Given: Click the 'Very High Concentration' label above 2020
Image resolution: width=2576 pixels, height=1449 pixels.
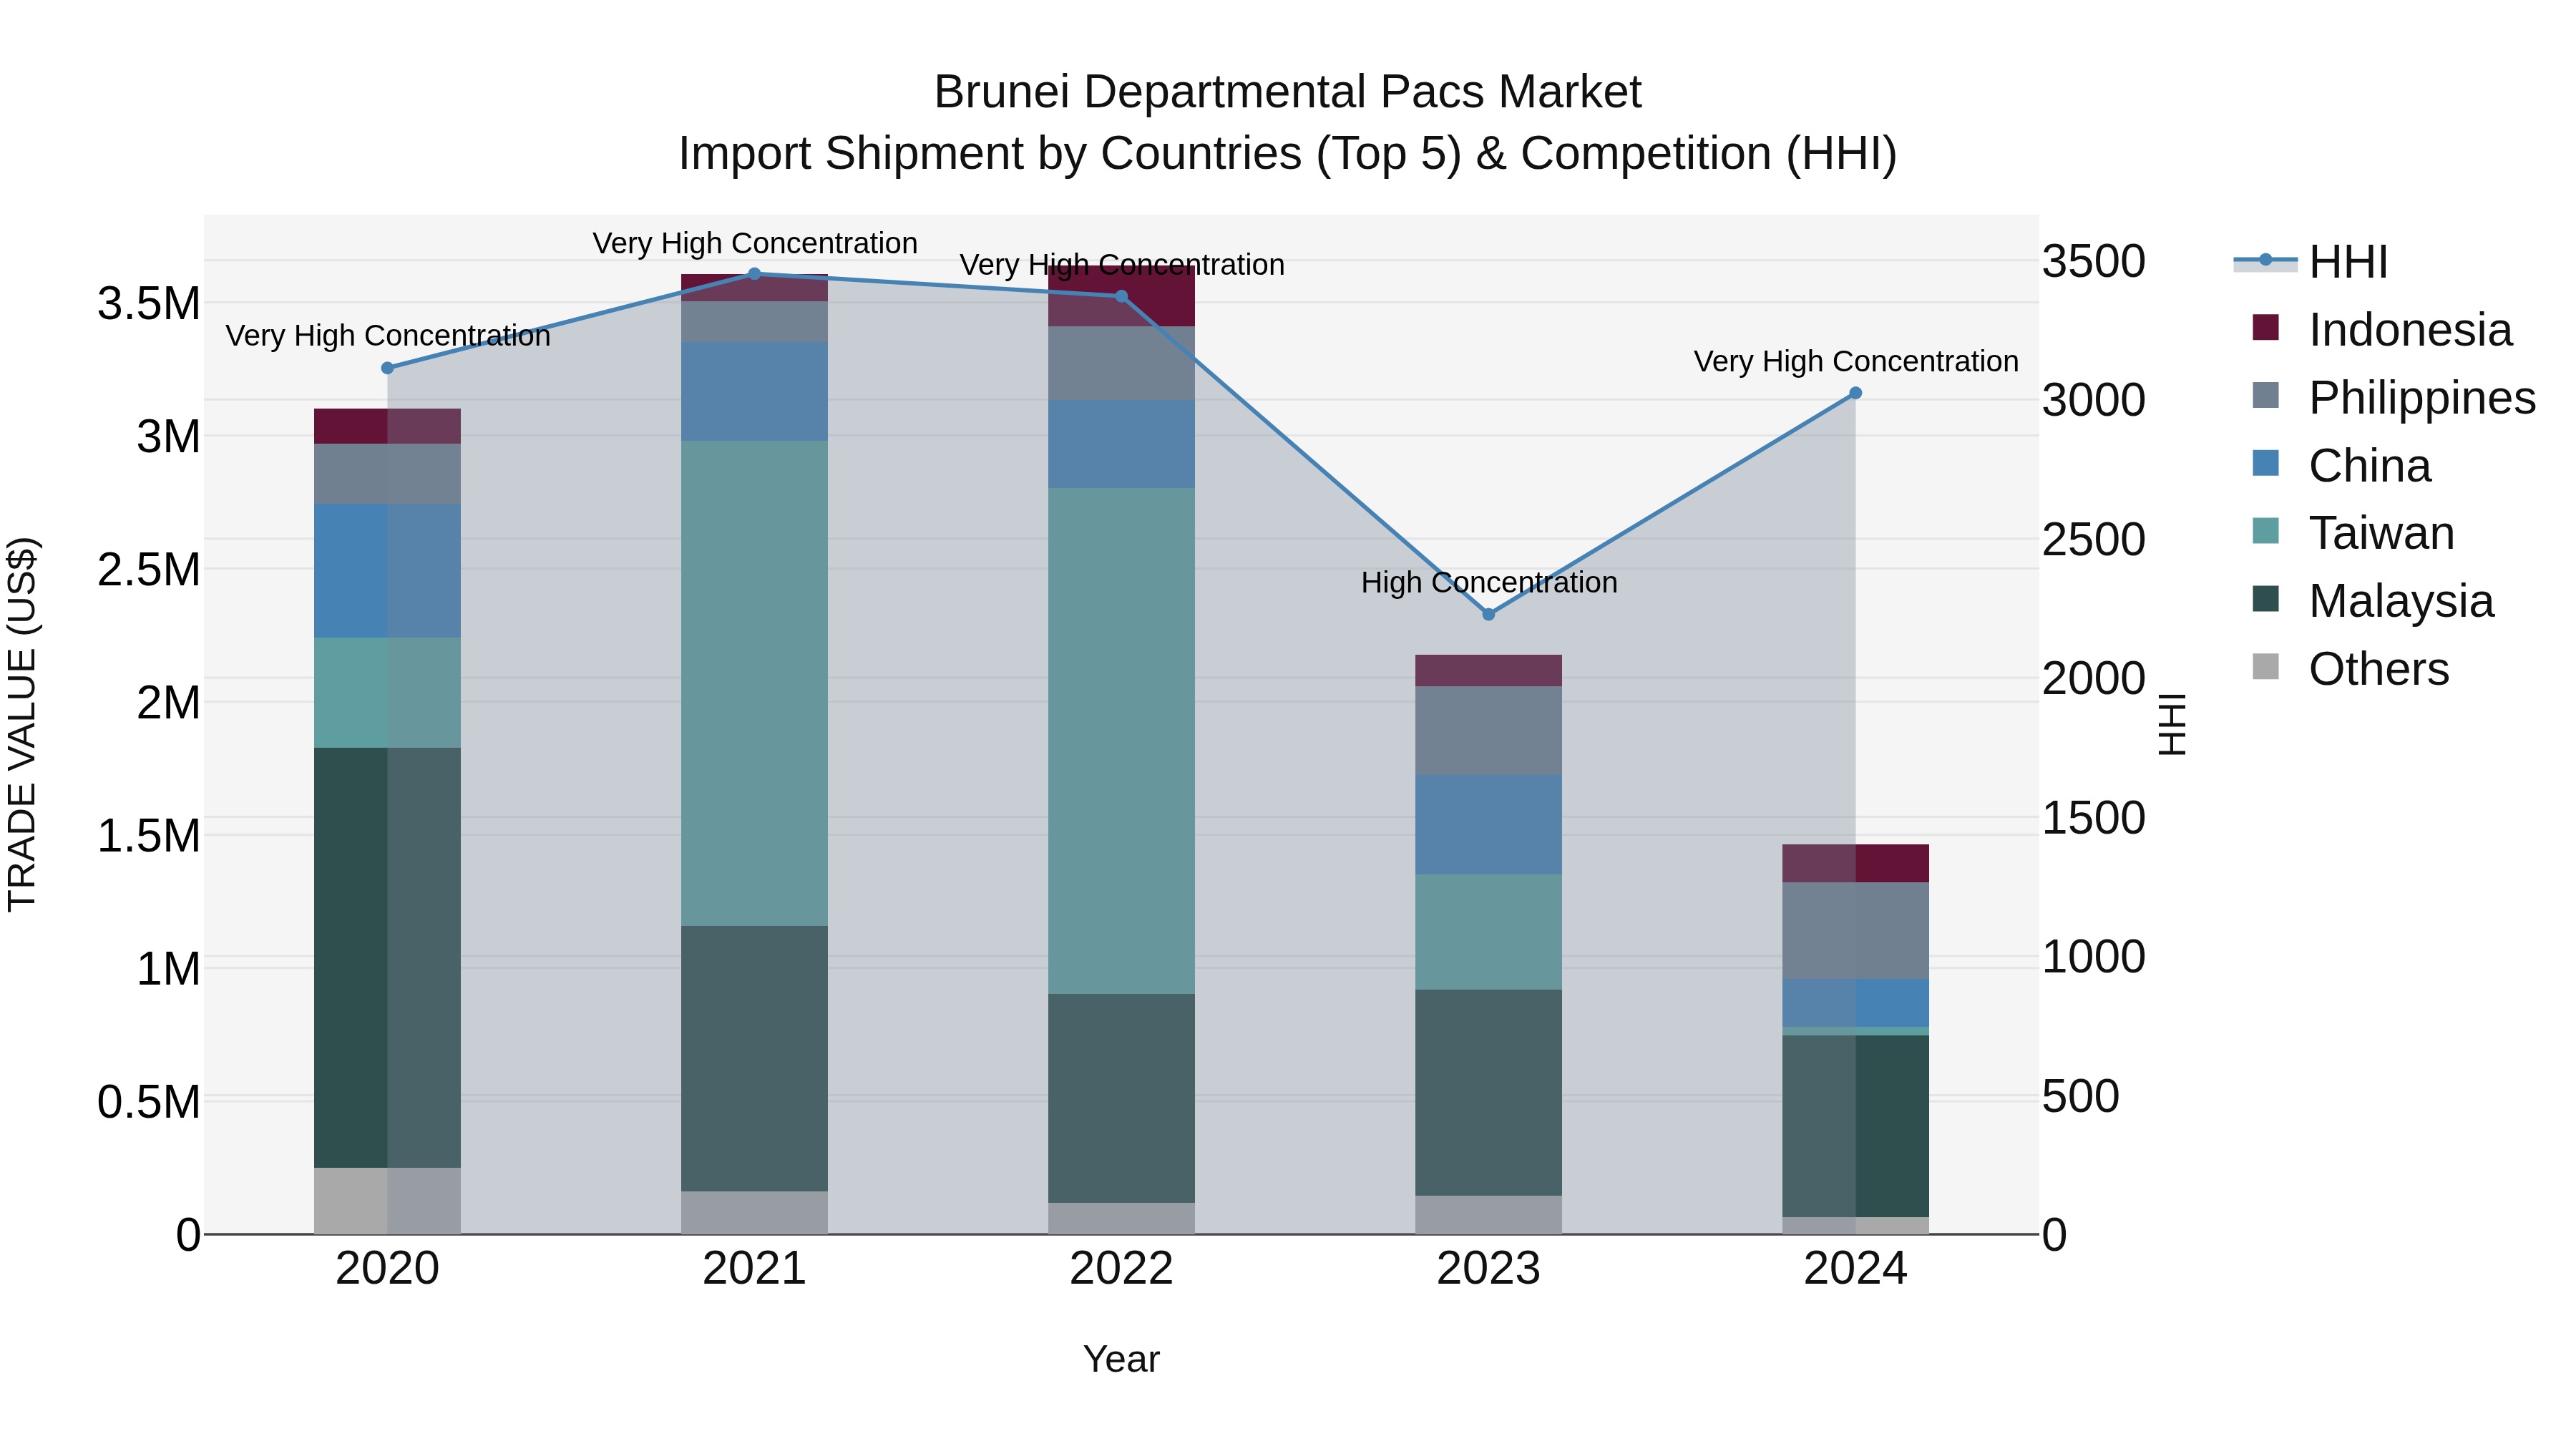Looking at the screenshot, I should pyautogui.click(x=388, y=335).
